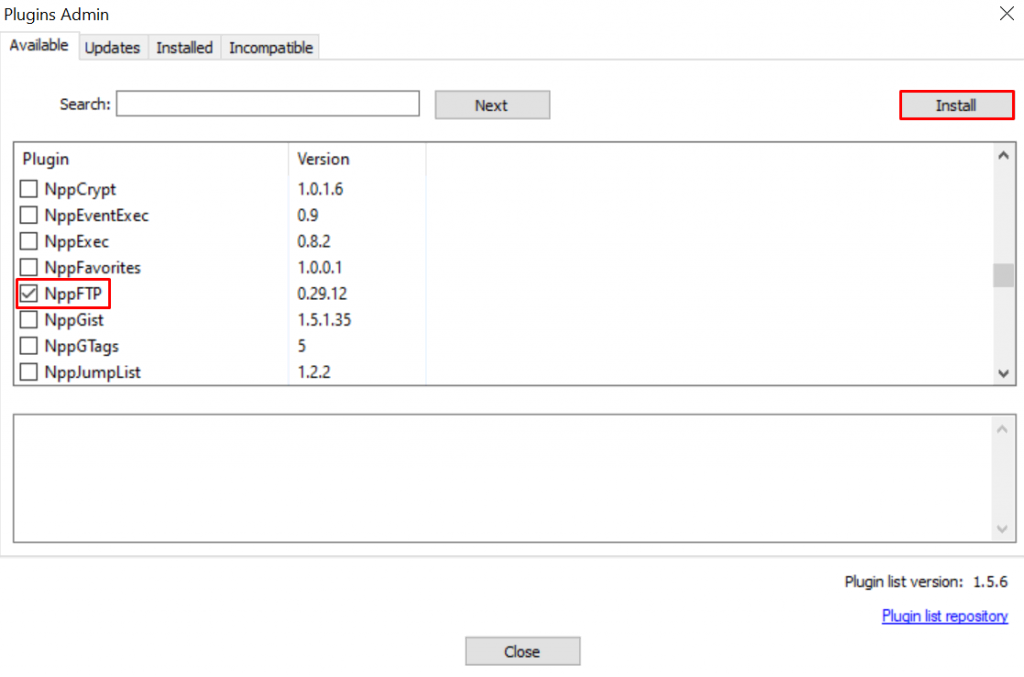This screenshot has height=677, width=1024.
Task: Click the plugin list scroll-down arrow
Action: click(x=1004, y=373)
